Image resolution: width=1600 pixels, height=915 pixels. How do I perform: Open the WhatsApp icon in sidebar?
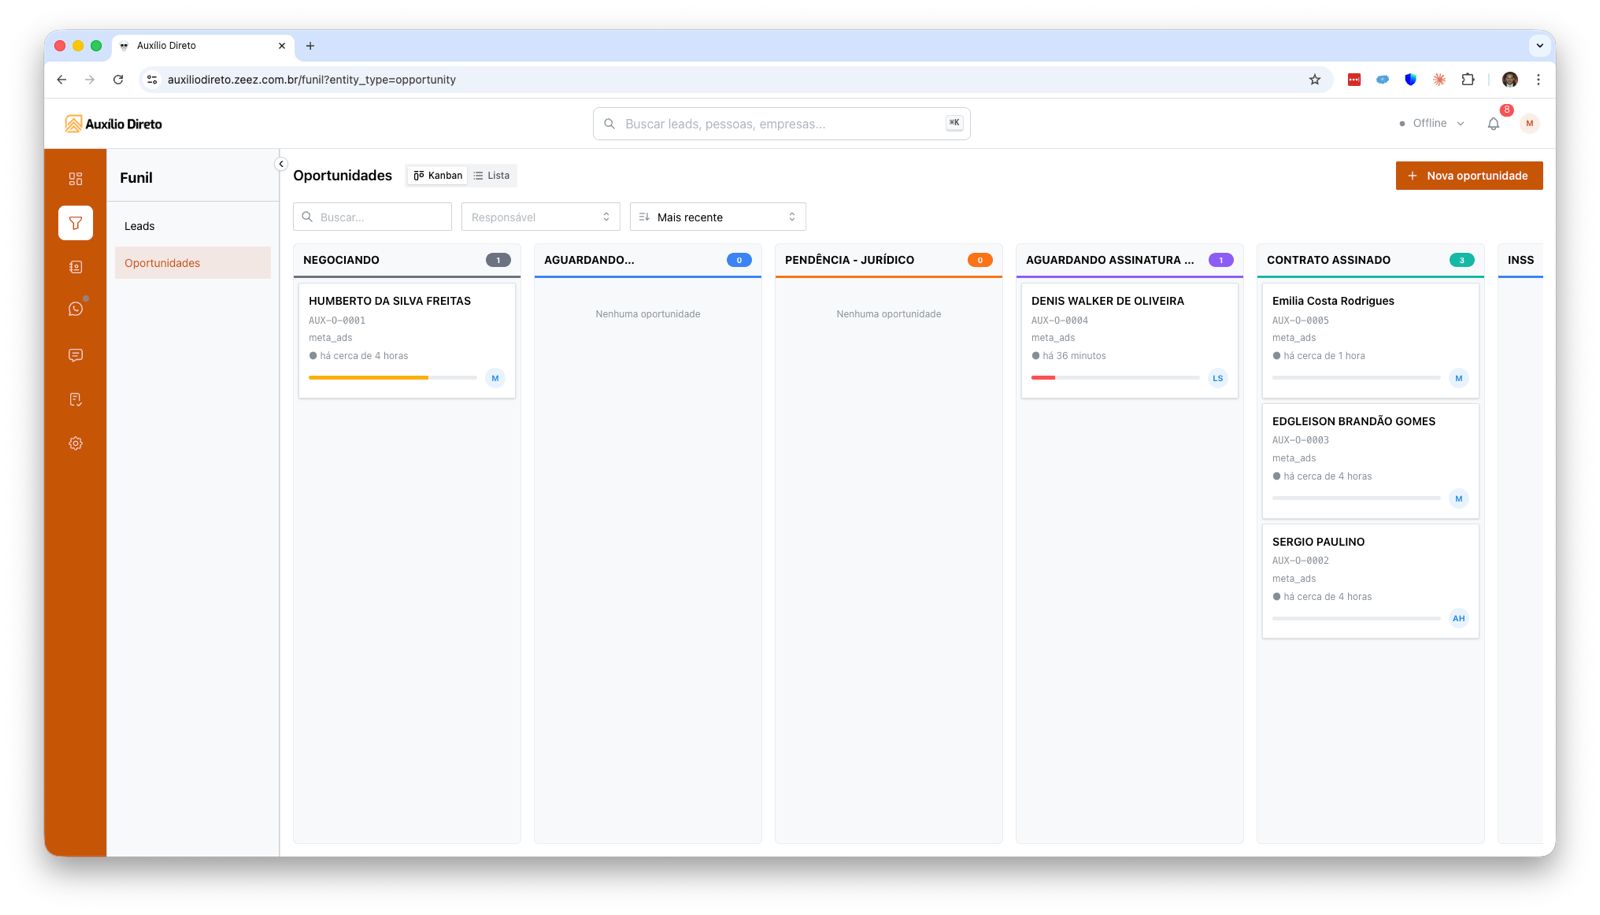pyautogui.click(x=75, y=309)
